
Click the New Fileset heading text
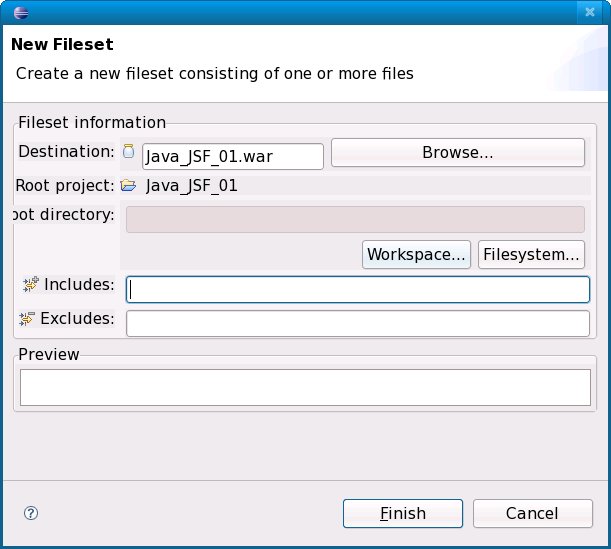(x=62, y=45)
